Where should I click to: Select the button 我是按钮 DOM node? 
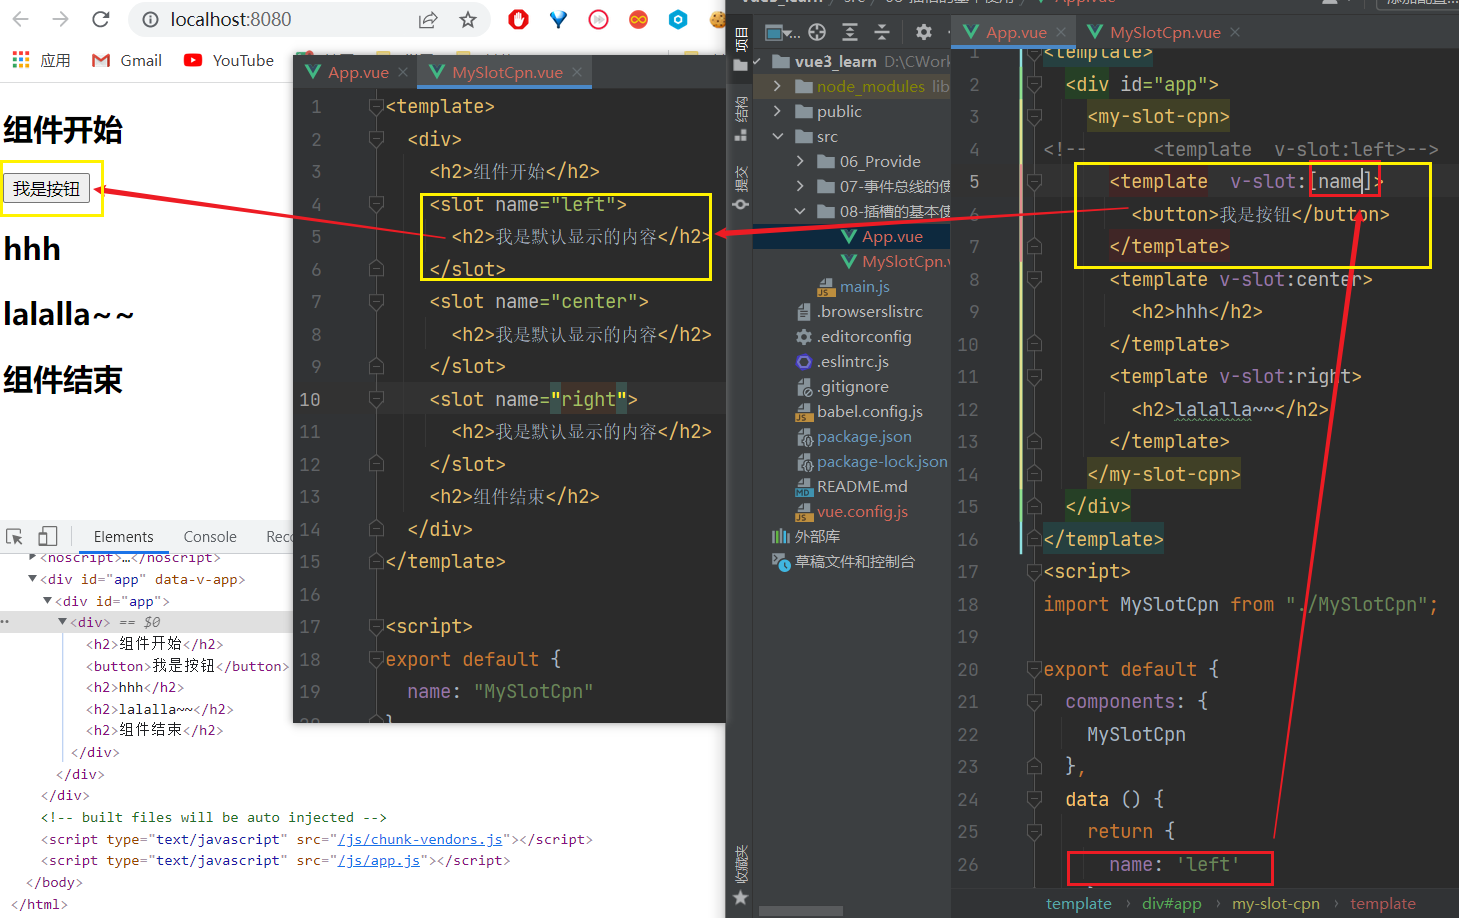[x=187, y=666]
